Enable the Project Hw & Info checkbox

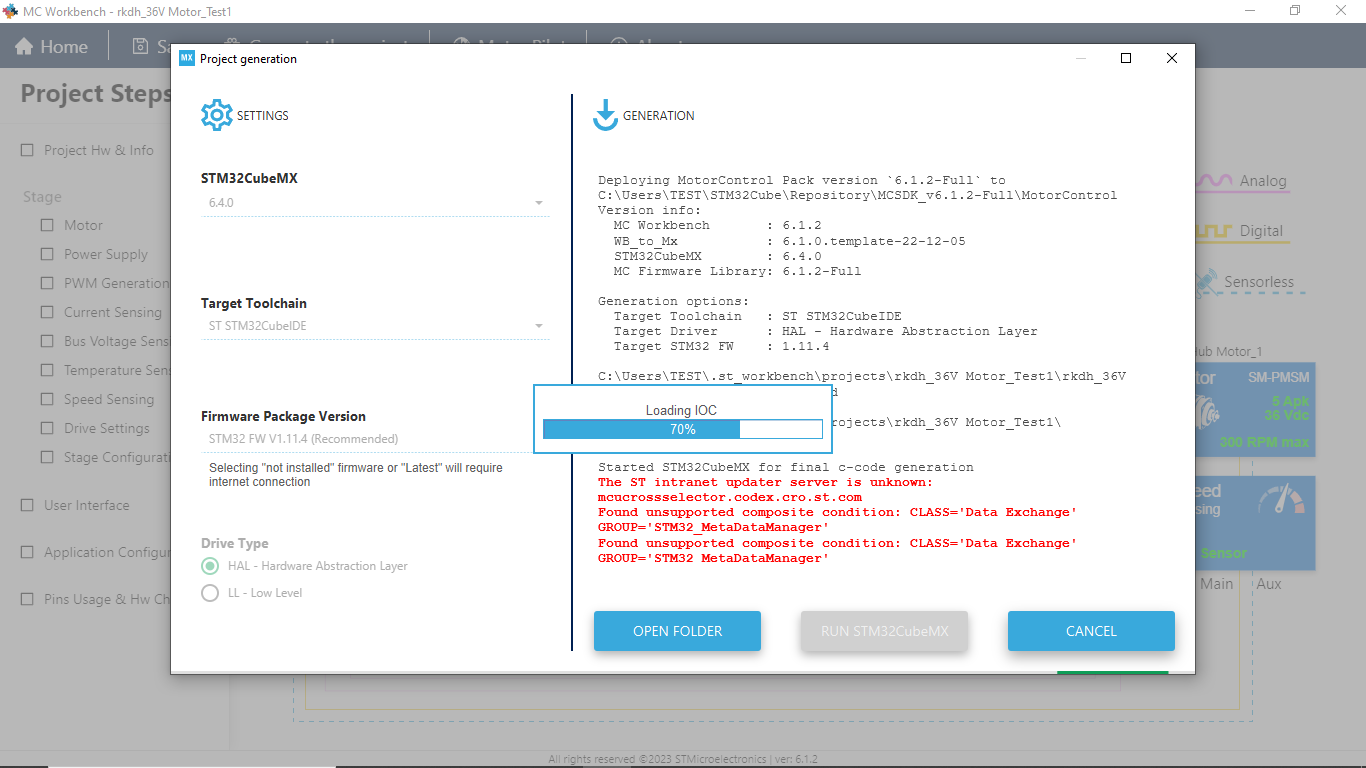(x=27, y=149)
